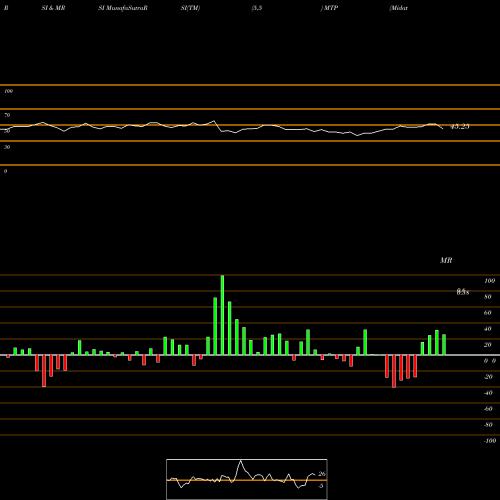Select the longest red bar near right side
Image resolution: width=500 pixels, height=500 pixels.
pyautogui.click(x=394, y=371)
